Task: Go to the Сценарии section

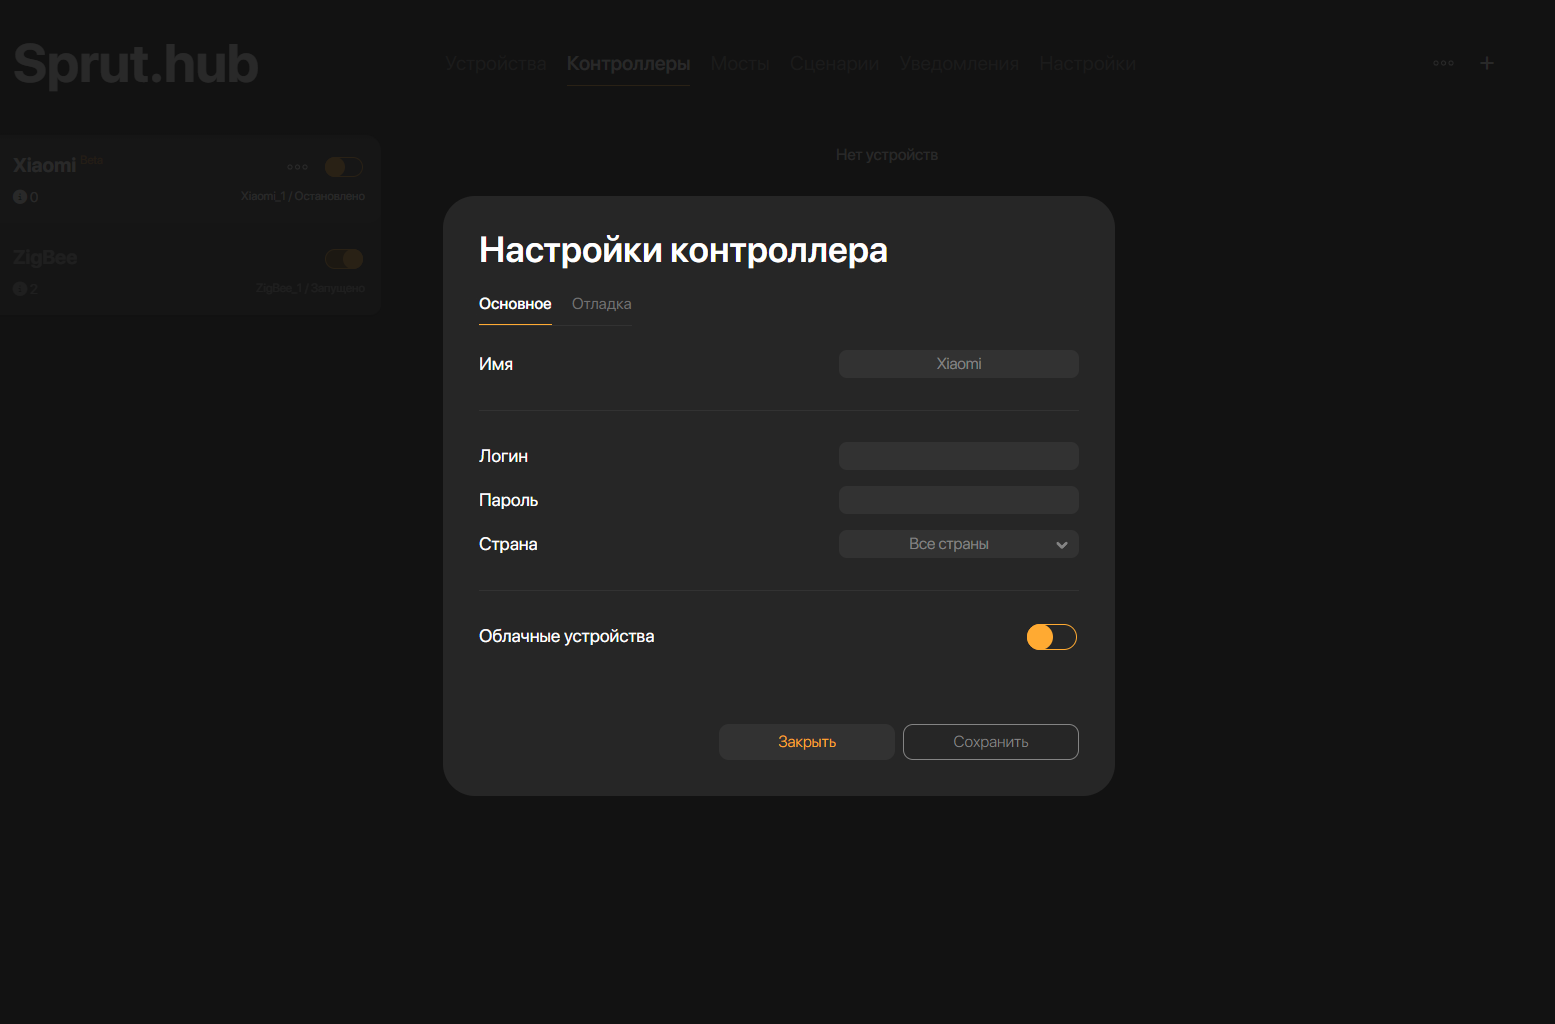Action: (834, 64)
